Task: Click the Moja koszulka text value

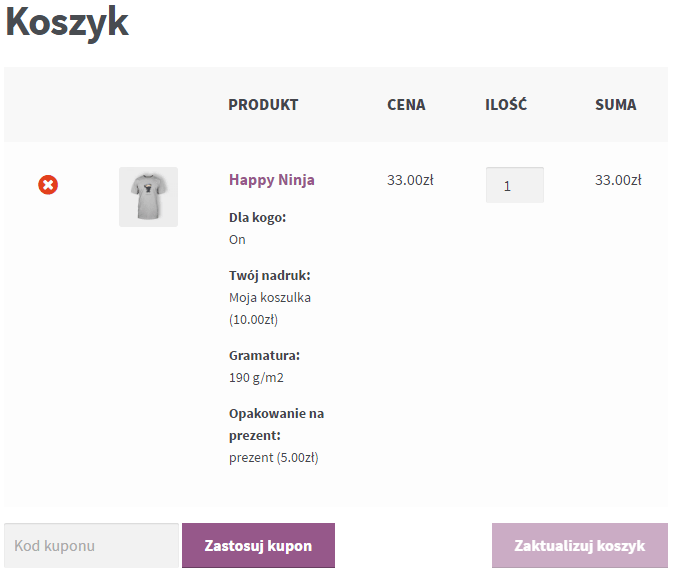Action: [x=270, y=298]
